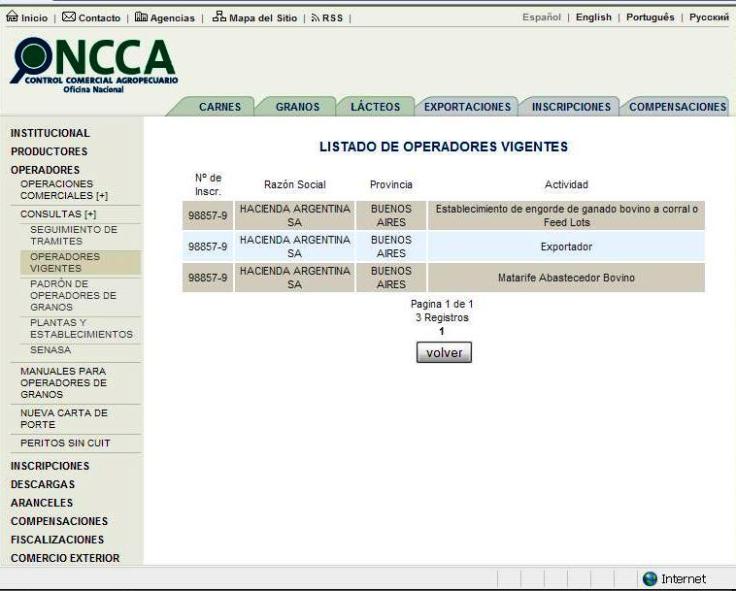The width and height of the screenshot is (736, 591).
Task: Click the Inicio home icon
Action: [x=12, y=16]
